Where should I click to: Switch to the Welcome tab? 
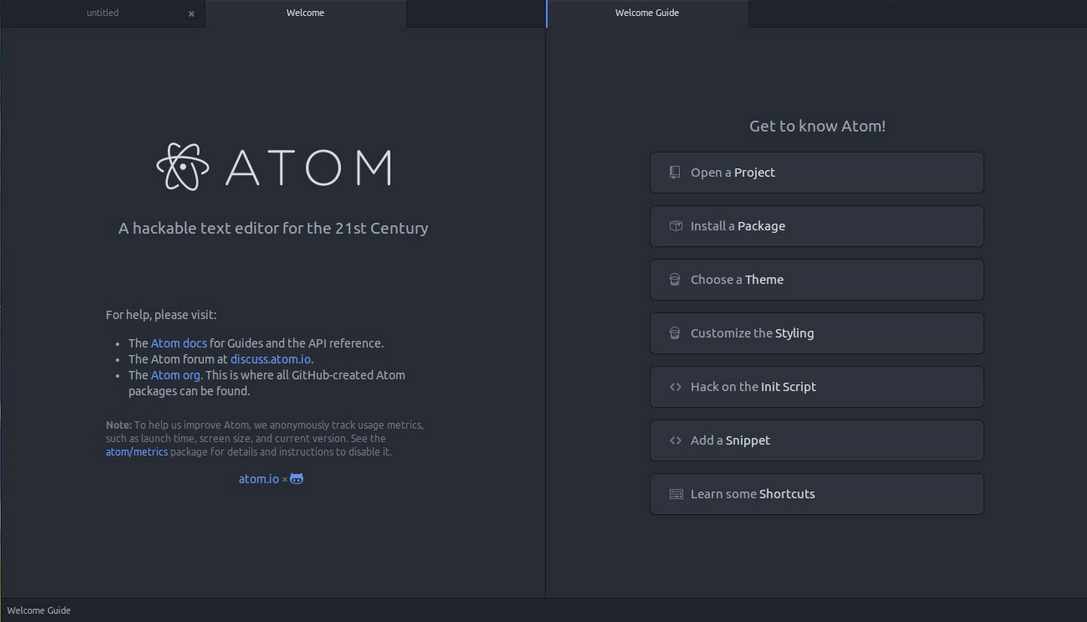click(305, 13)
